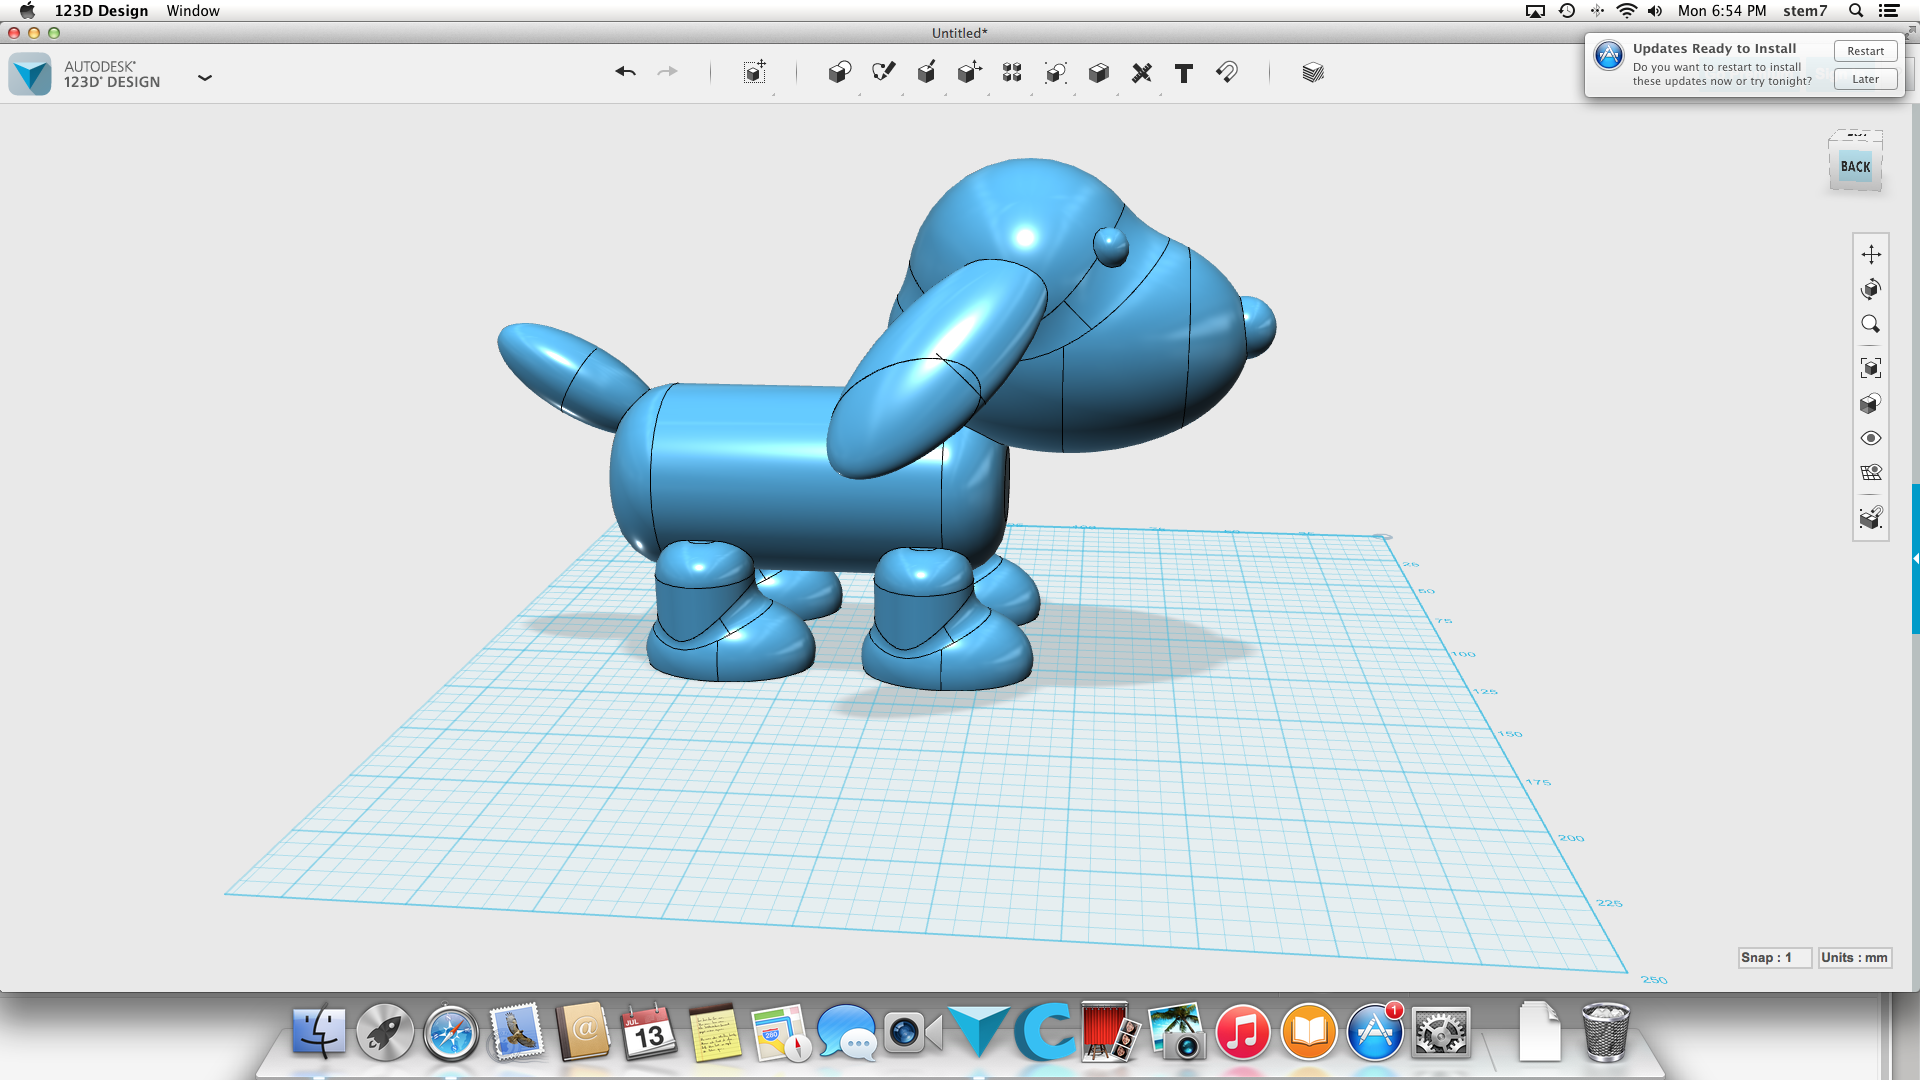Image resolution: width=1920 pixels, height=1080 pixels.
Task: Select the Measure tool
Action: point(1141,72)
